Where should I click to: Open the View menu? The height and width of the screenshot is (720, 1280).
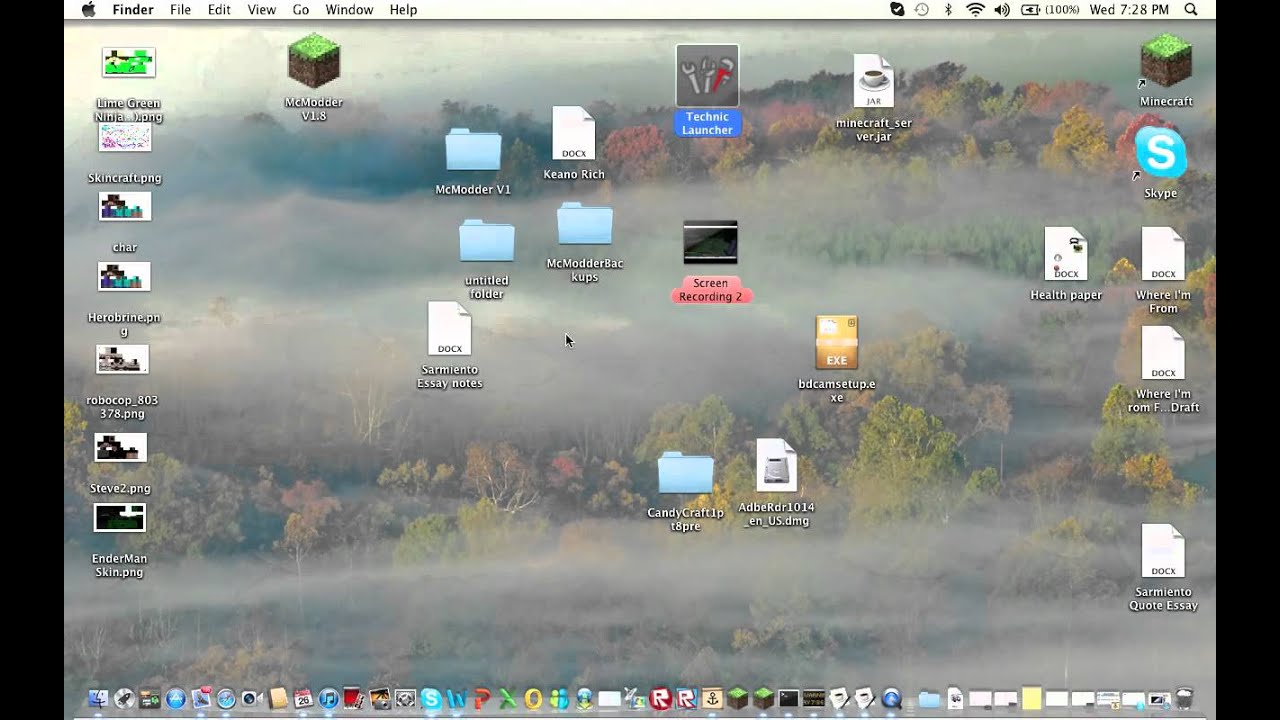tap(261, 10)
